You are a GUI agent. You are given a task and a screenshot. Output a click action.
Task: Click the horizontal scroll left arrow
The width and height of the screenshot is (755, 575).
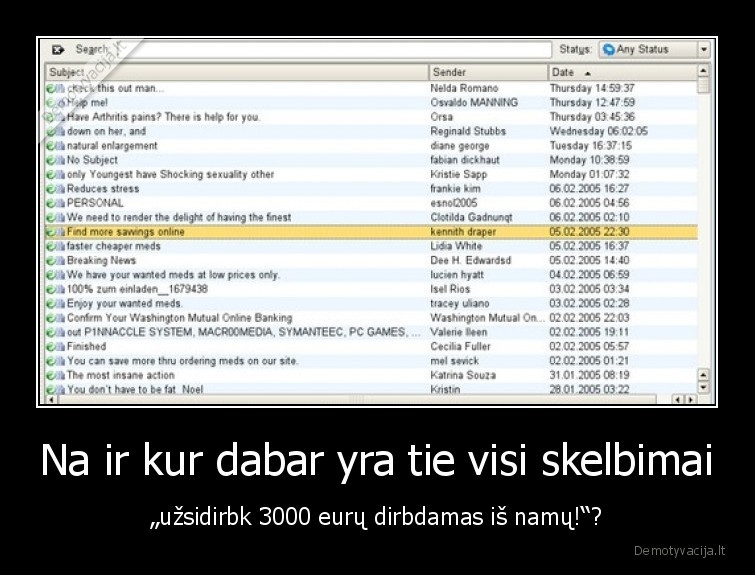(51, 399)
